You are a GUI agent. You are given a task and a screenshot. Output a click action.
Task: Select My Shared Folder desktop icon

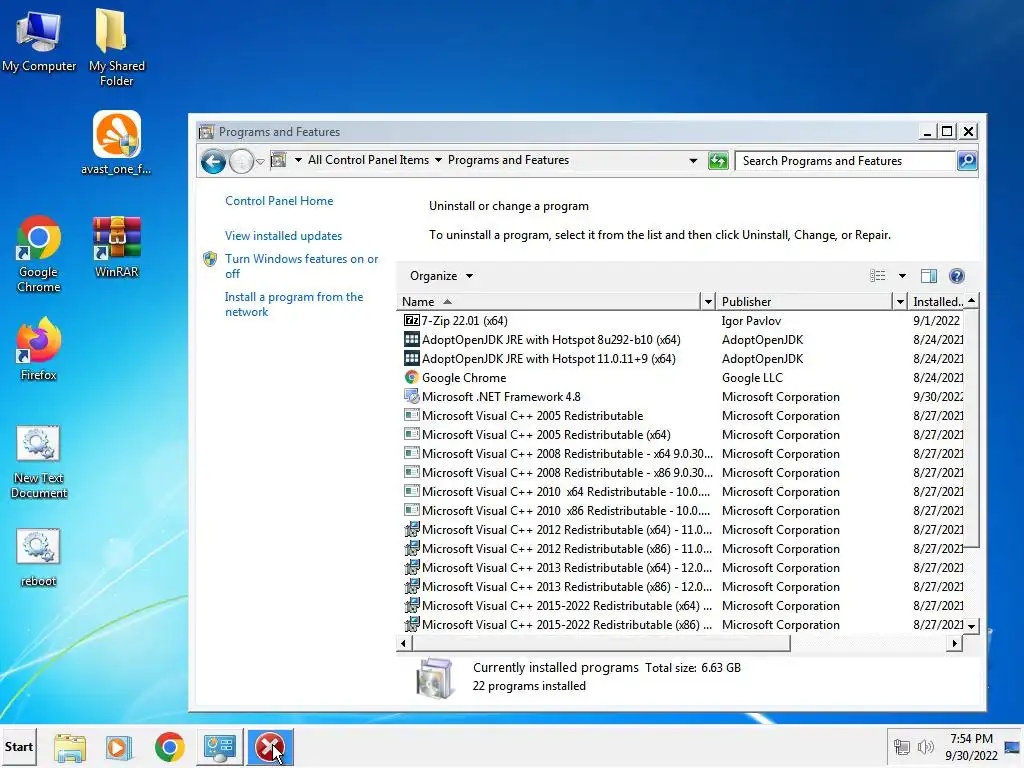click(116, 46)
